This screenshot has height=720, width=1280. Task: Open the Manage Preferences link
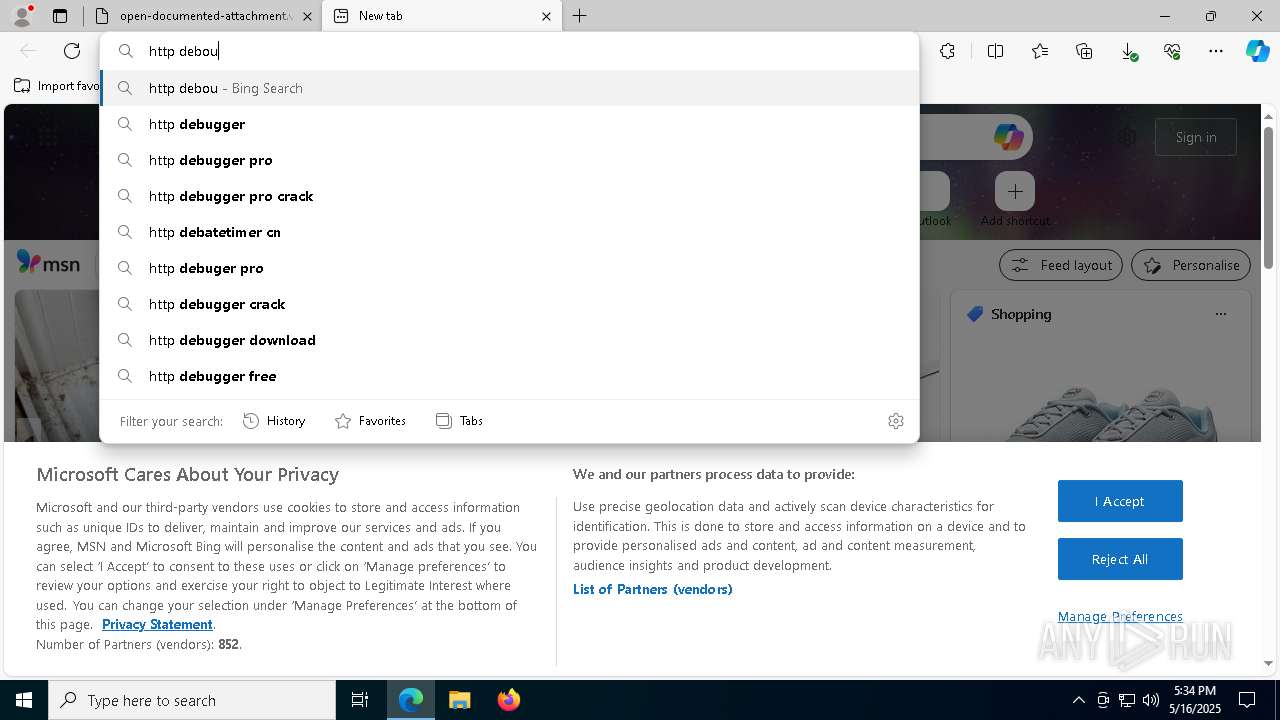point(1120,616)
